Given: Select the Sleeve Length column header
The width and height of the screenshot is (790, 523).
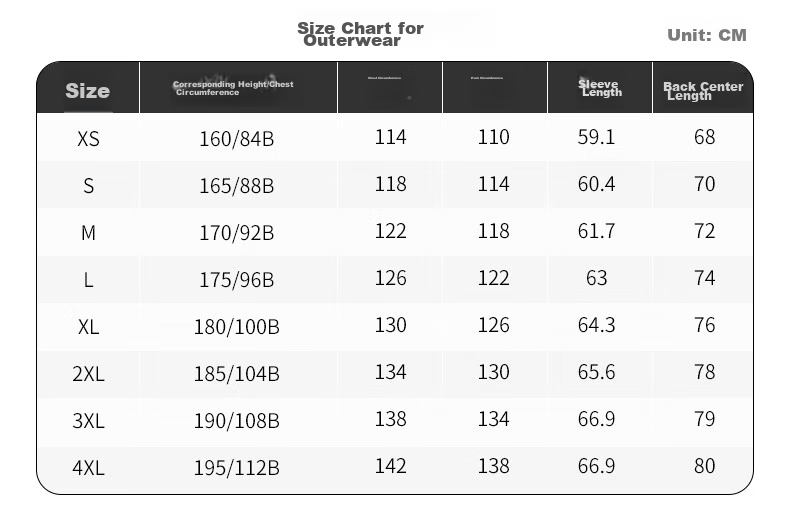Looking at the screenshot, I should [600, 88].
